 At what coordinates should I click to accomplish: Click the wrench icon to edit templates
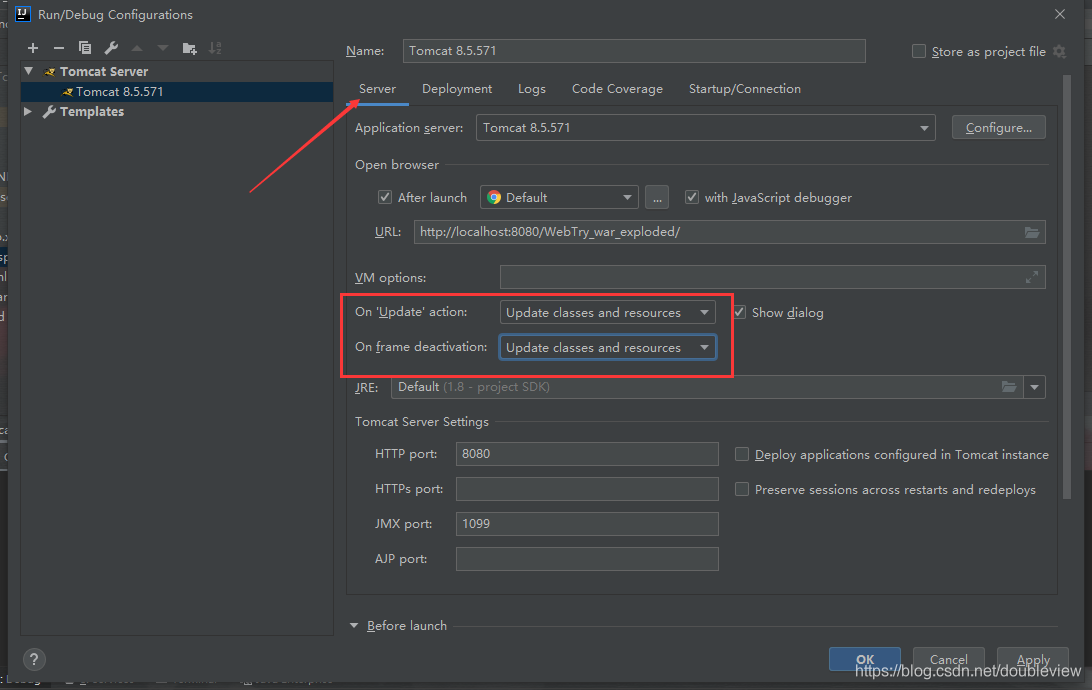(x=111, y=48)
